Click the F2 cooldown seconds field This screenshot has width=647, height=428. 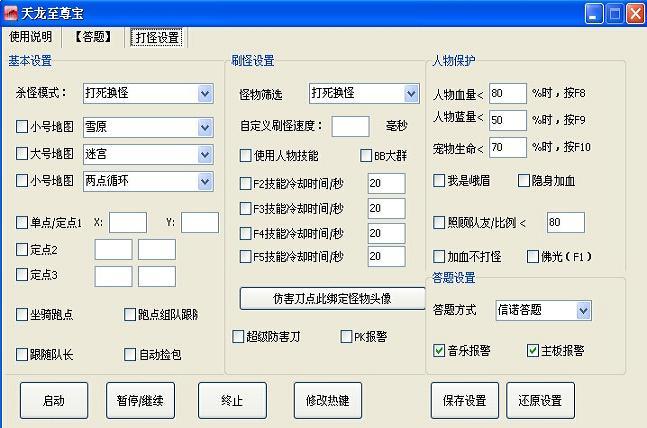[x=387, y=183]
